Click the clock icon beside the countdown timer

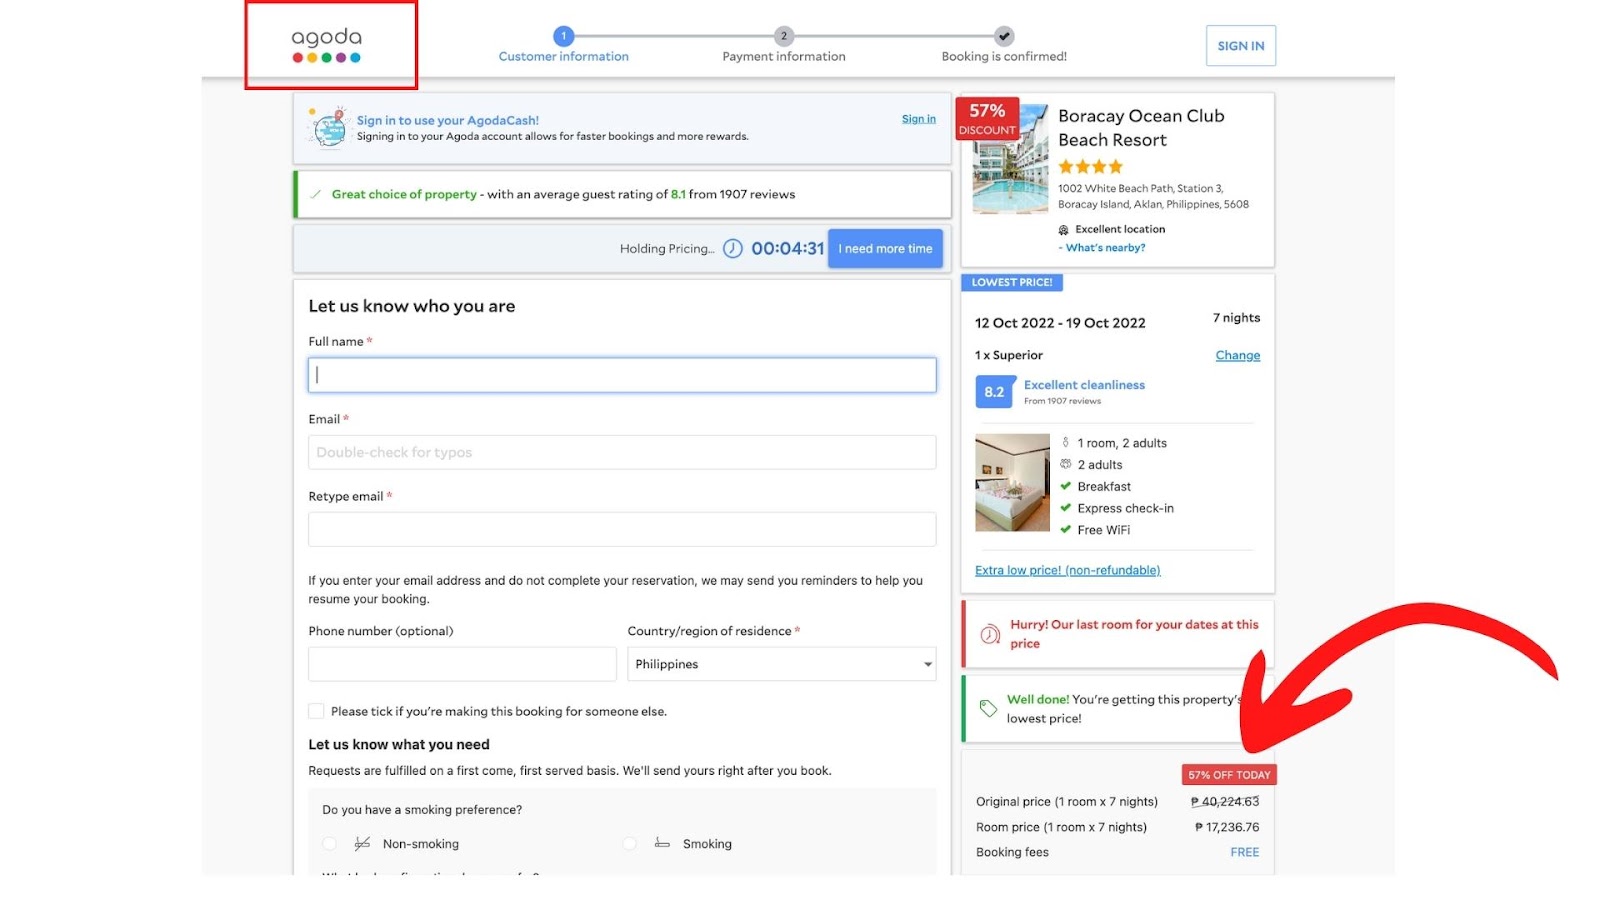tap(733, 248)
